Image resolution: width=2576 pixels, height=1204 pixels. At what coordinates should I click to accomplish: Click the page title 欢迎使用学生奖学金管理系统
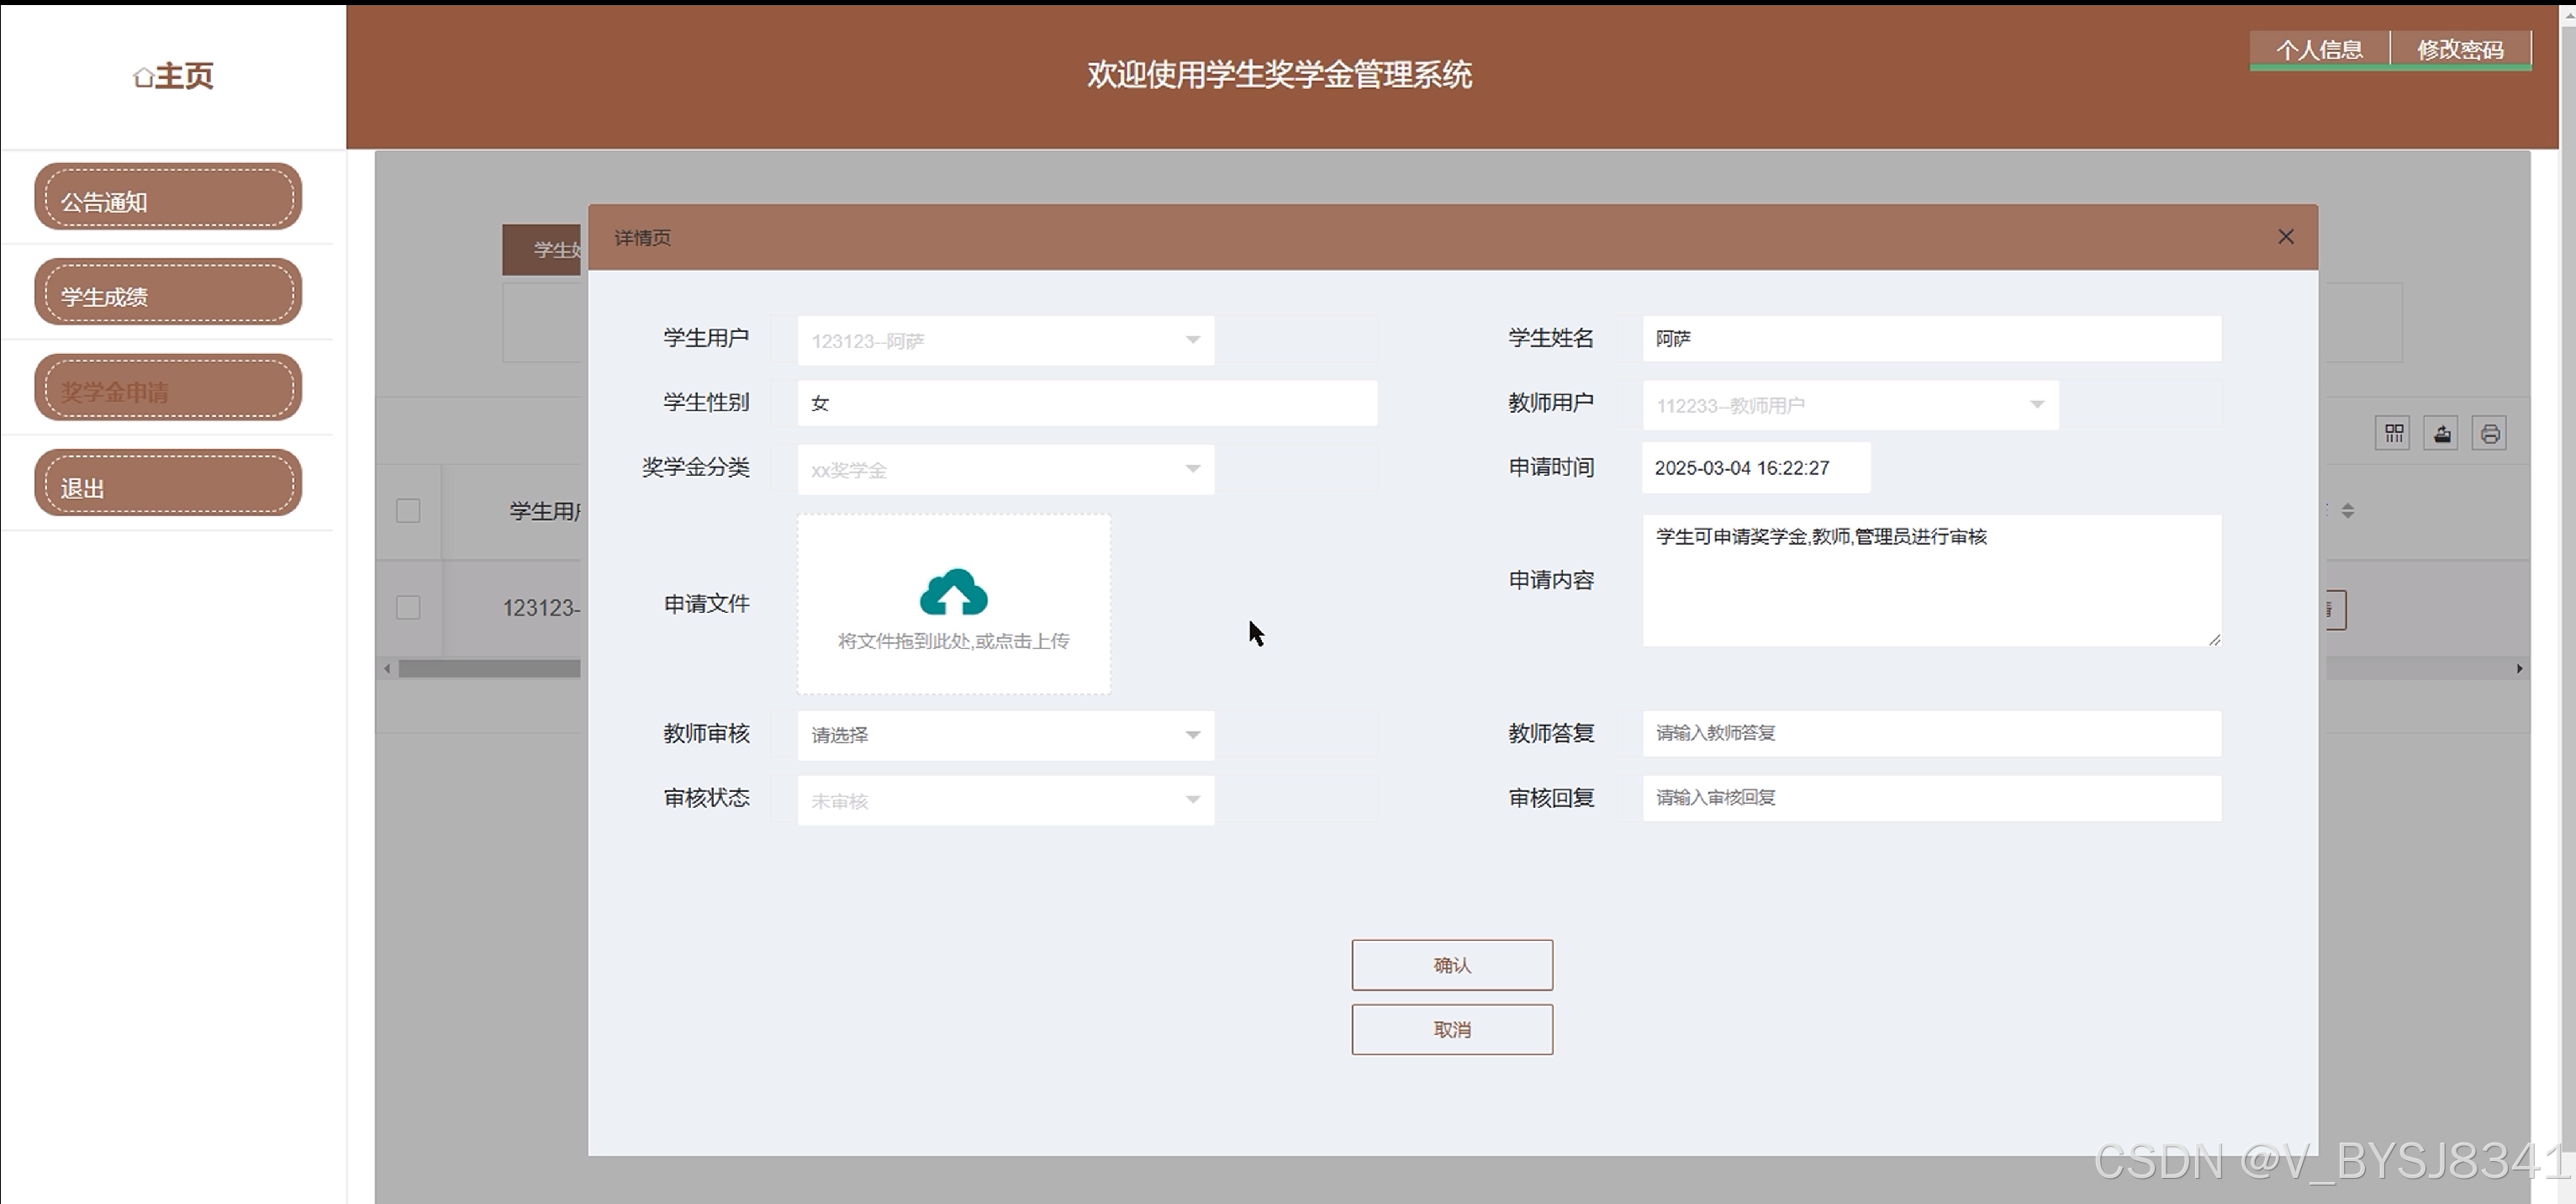click(x=1279, y=75)
